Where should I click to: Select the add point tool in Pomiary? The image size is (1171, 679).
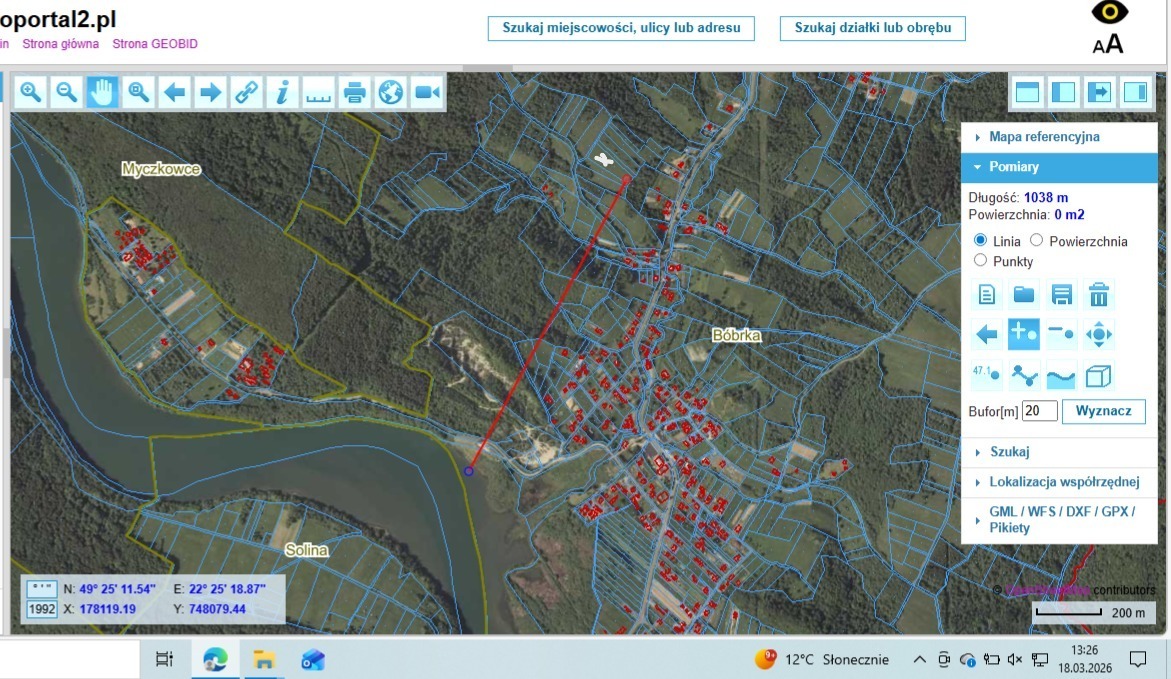1023,334
